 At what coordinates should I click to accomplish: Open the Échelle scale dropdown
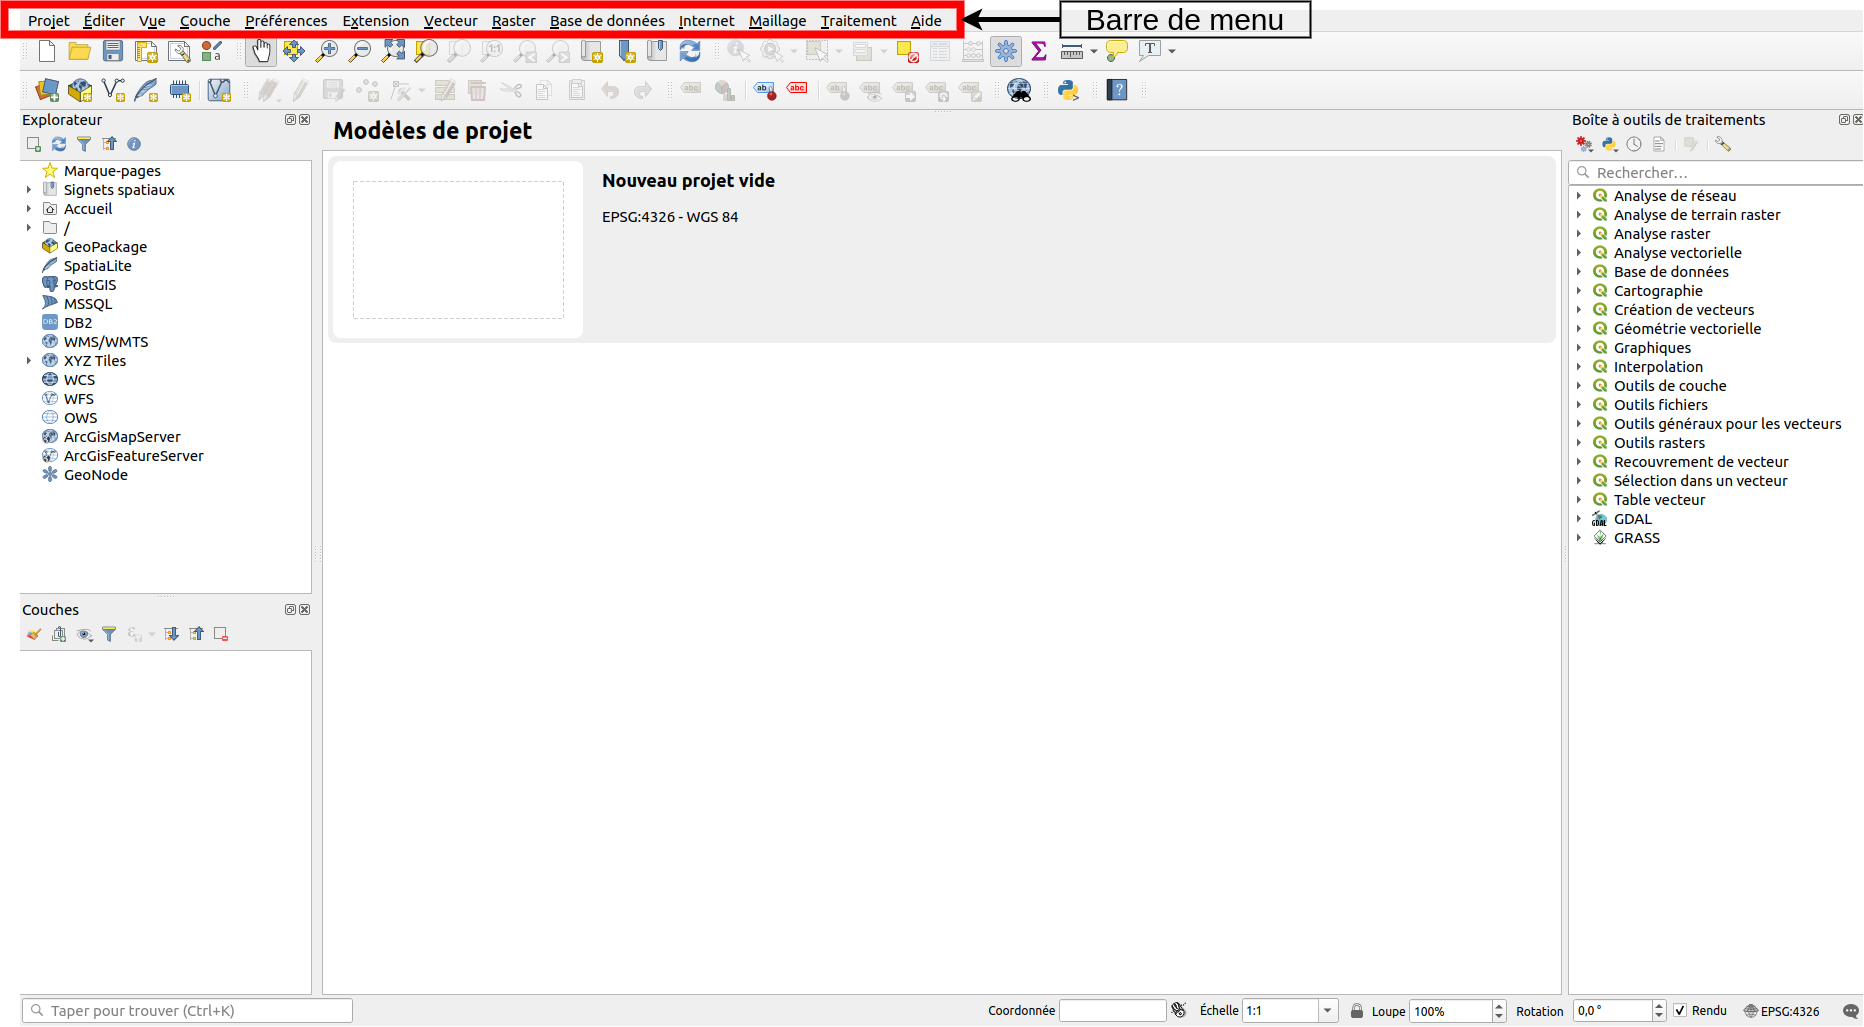coord(1327,1011)
